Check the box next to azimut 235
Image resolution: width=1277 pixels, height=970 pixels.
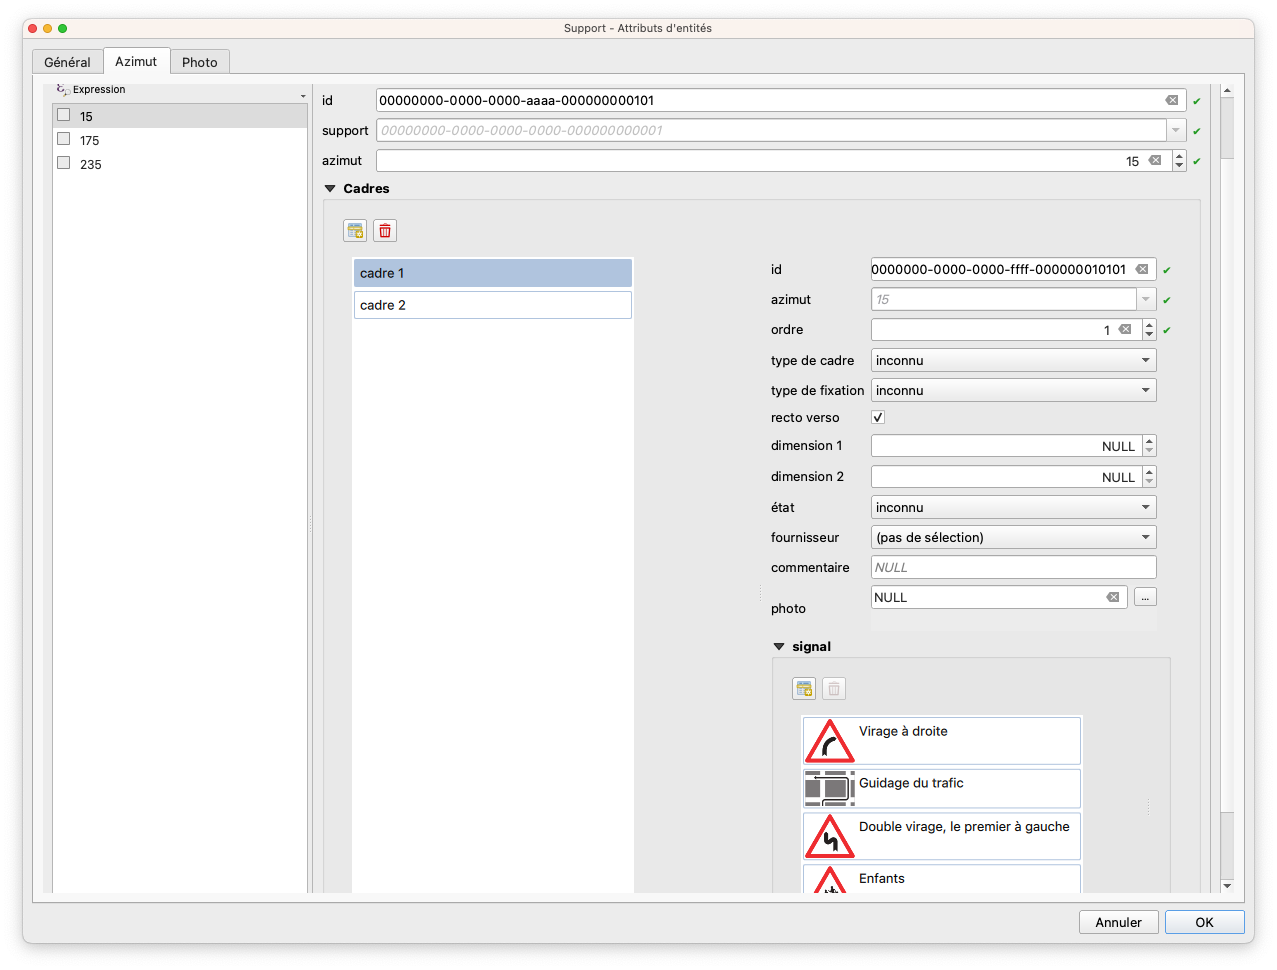[x=64, y=163]
